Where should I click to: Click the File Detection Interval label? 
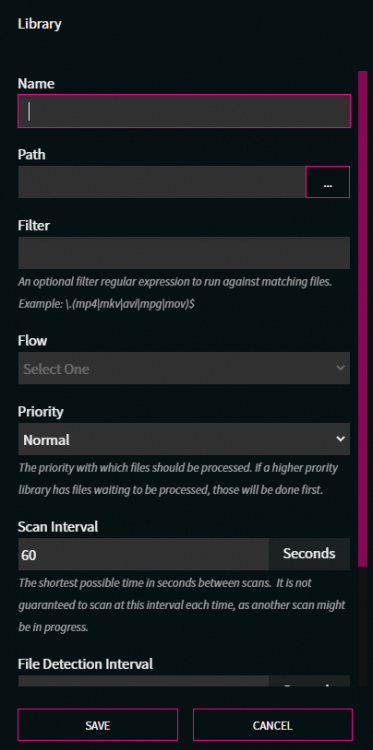click(85, 664)
